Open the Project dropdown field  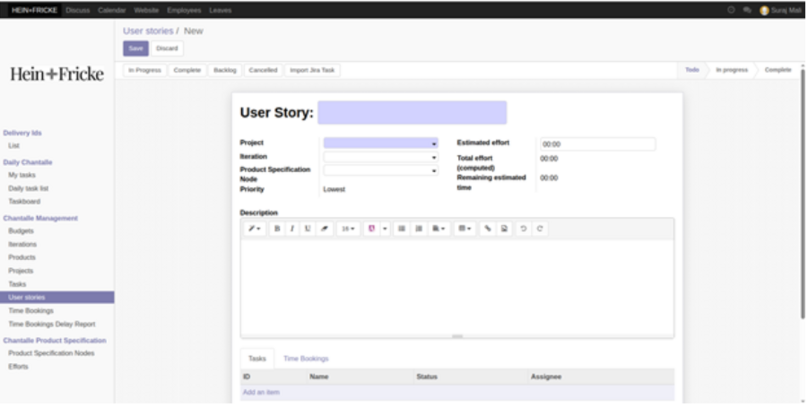(380, 143)
